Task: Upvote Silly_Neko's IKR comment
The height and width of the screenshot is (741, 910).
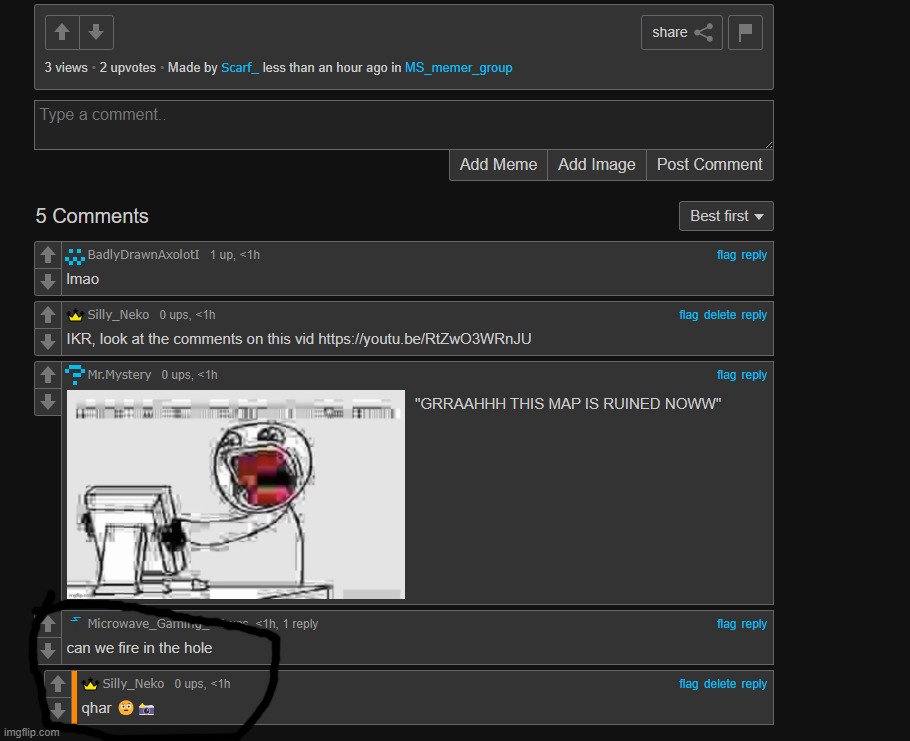Action: 48,316
